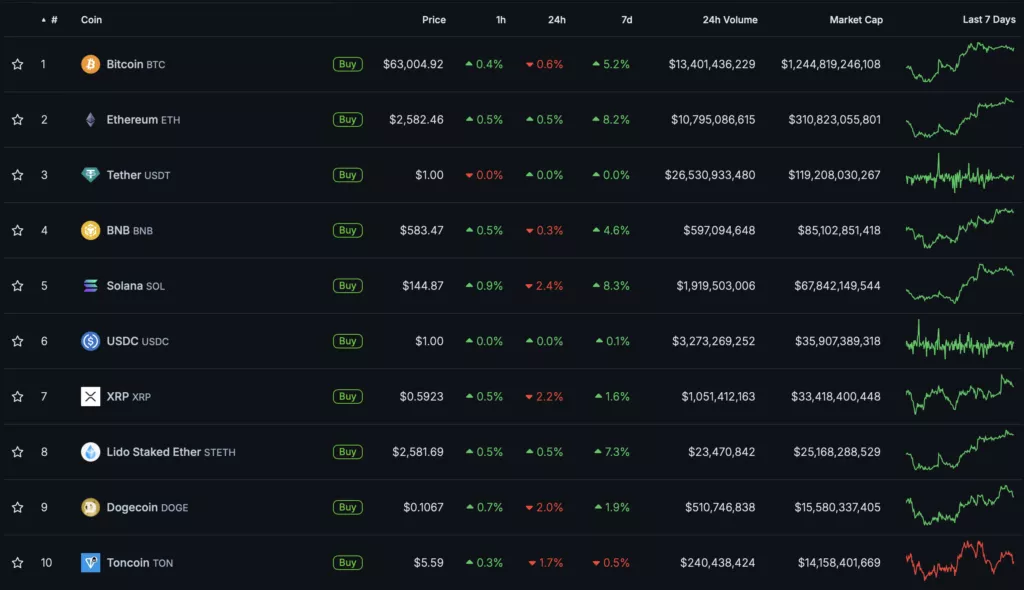Screen dimensions: 1024x590
Task: Star Solana to add to watchlist
Action: coord(17,286)
